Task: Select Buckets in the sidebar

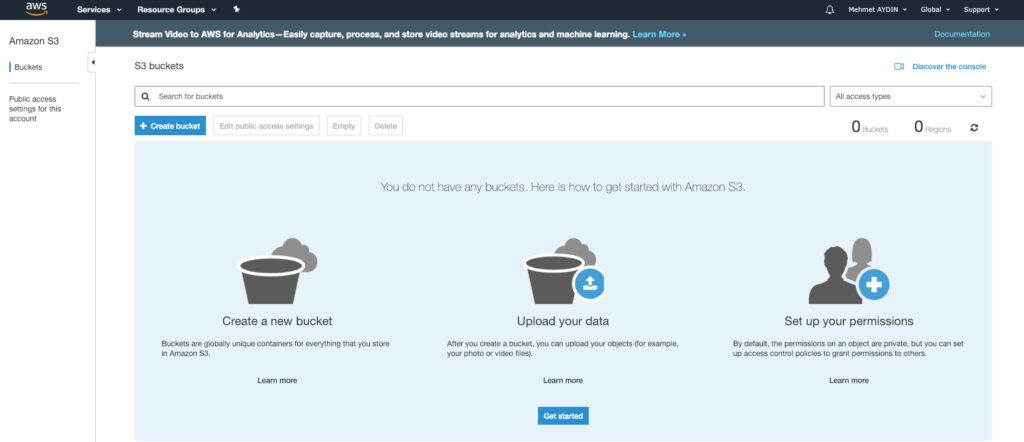Action: tap(28, 67)
